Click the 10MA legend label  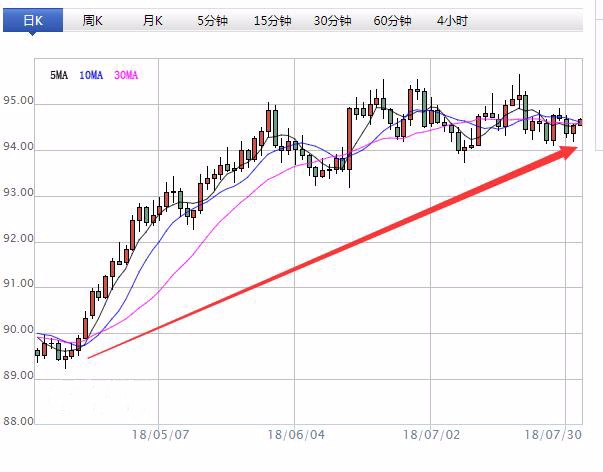91,75
